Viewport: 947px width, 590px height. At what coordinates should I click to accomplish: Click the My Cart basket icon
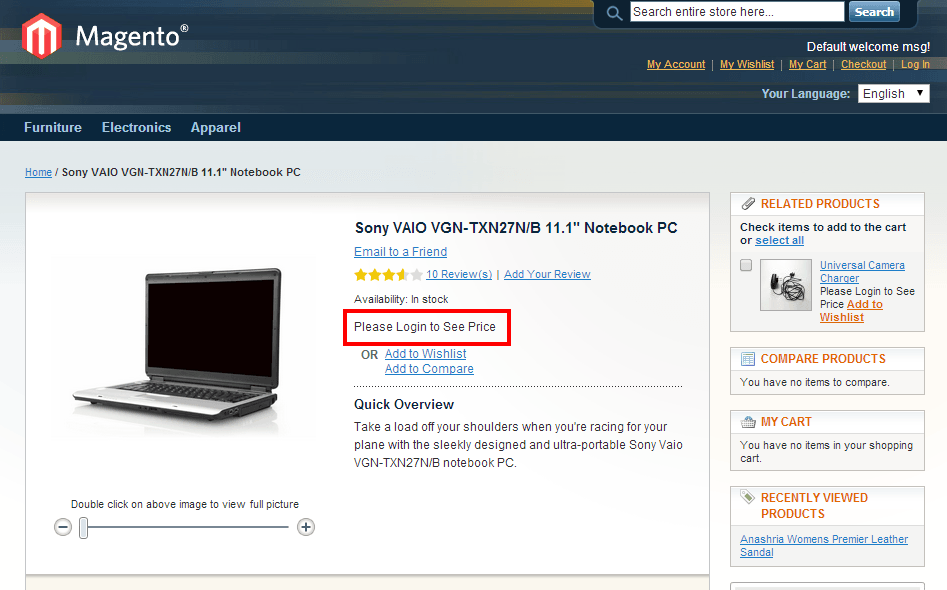click(x=748, y=422)
